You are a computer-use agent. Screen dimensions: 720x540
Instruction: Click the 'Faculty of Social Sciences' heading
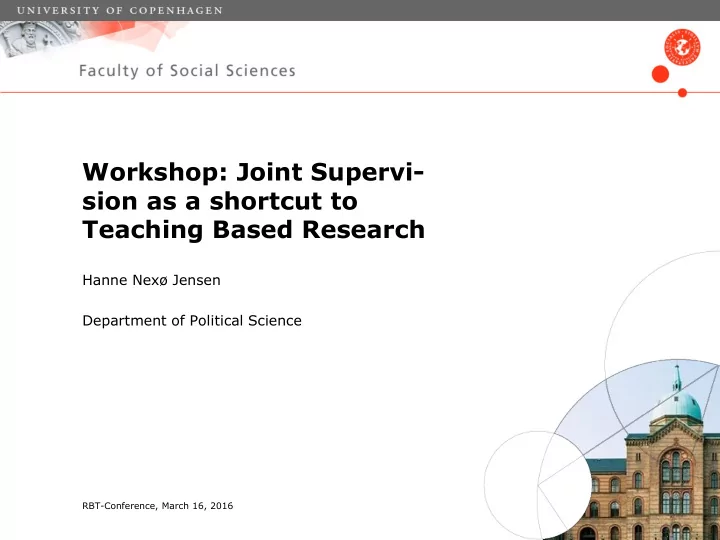click(187, 71)
